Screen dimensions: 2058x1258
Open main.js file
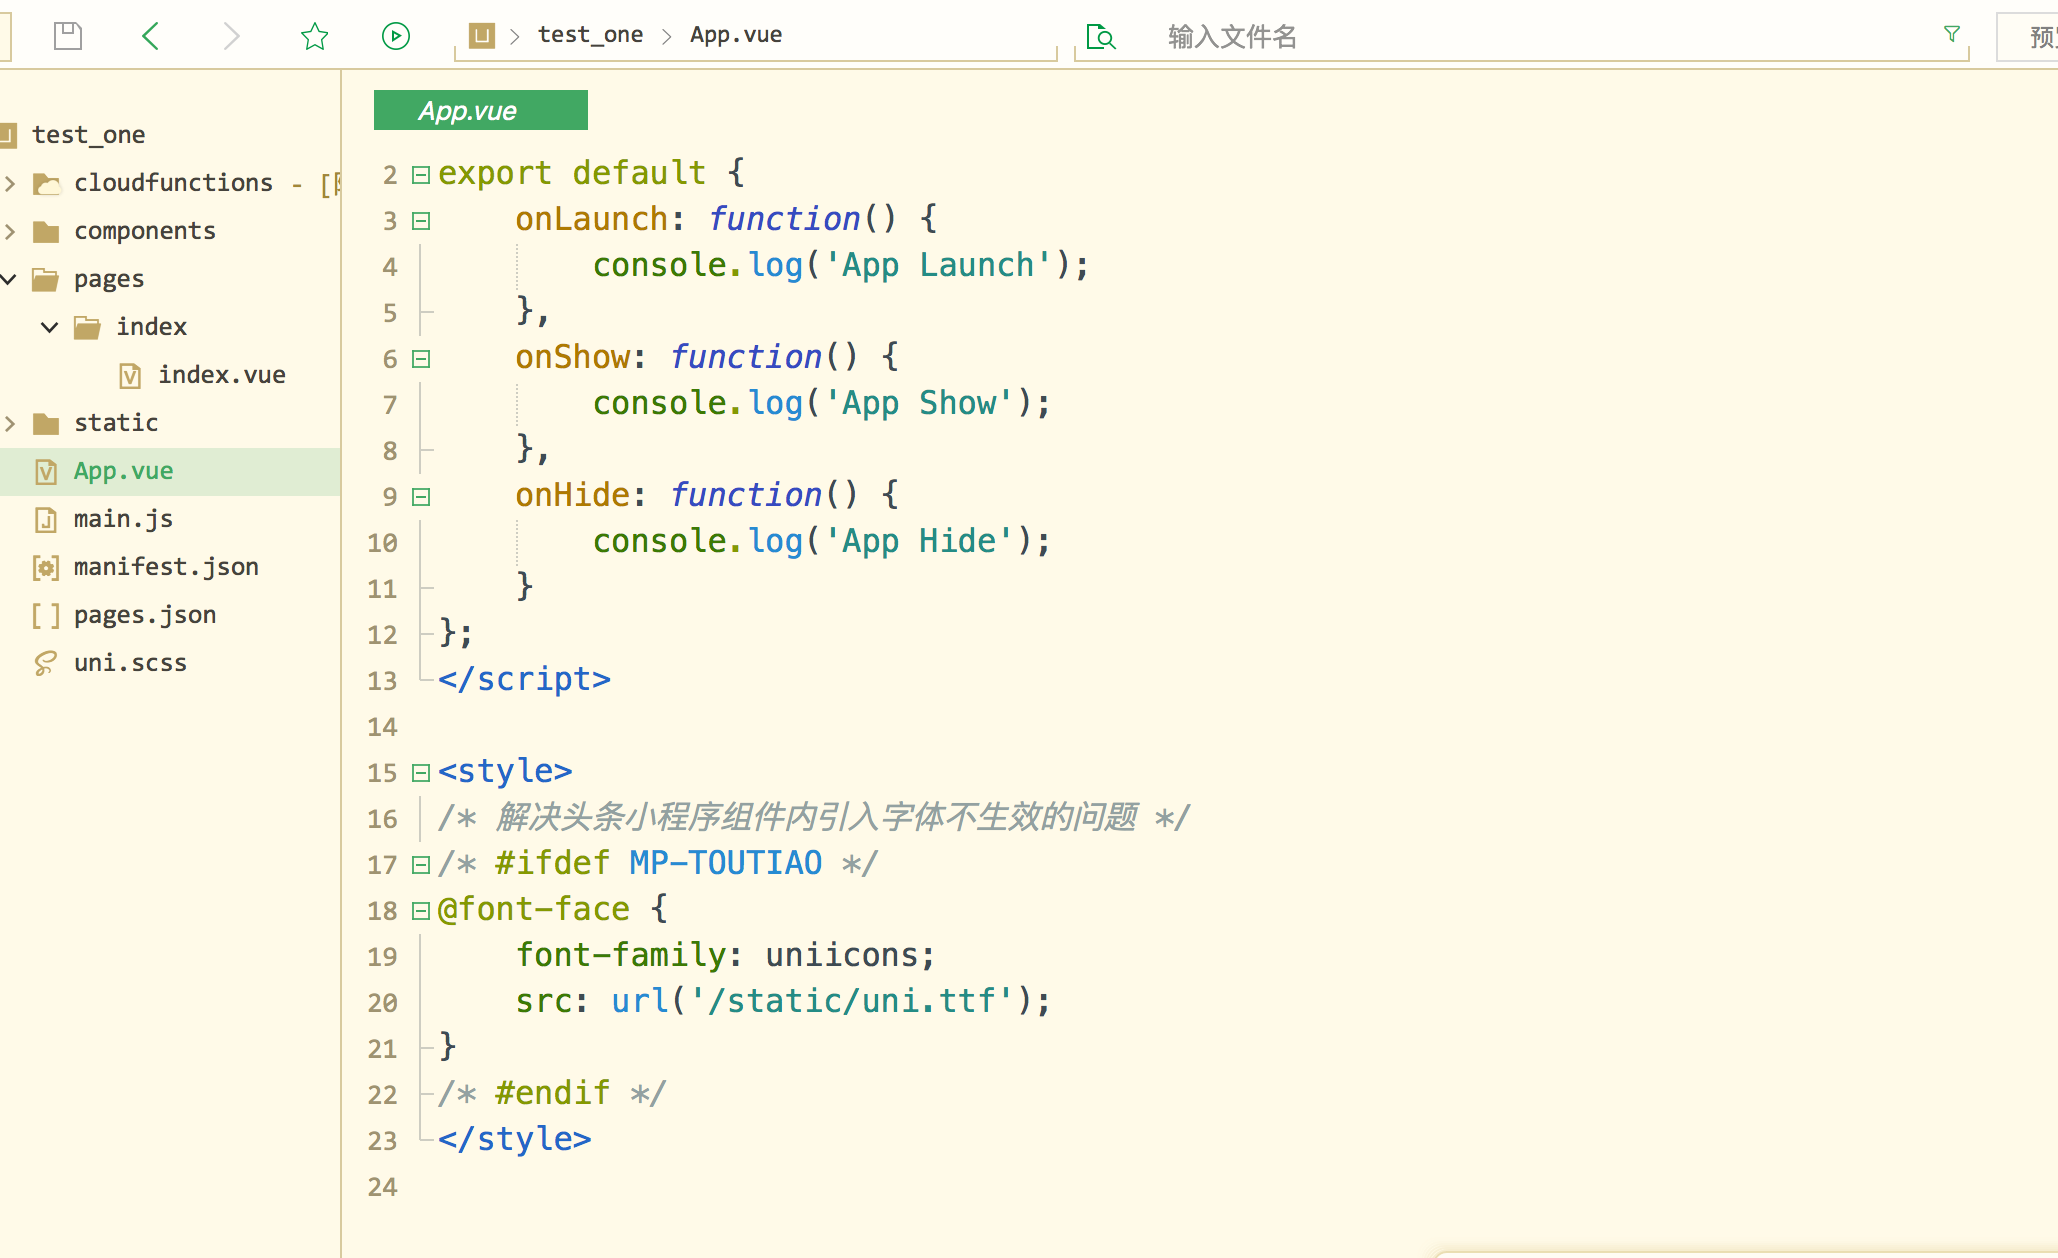click(x=123, y=519)
